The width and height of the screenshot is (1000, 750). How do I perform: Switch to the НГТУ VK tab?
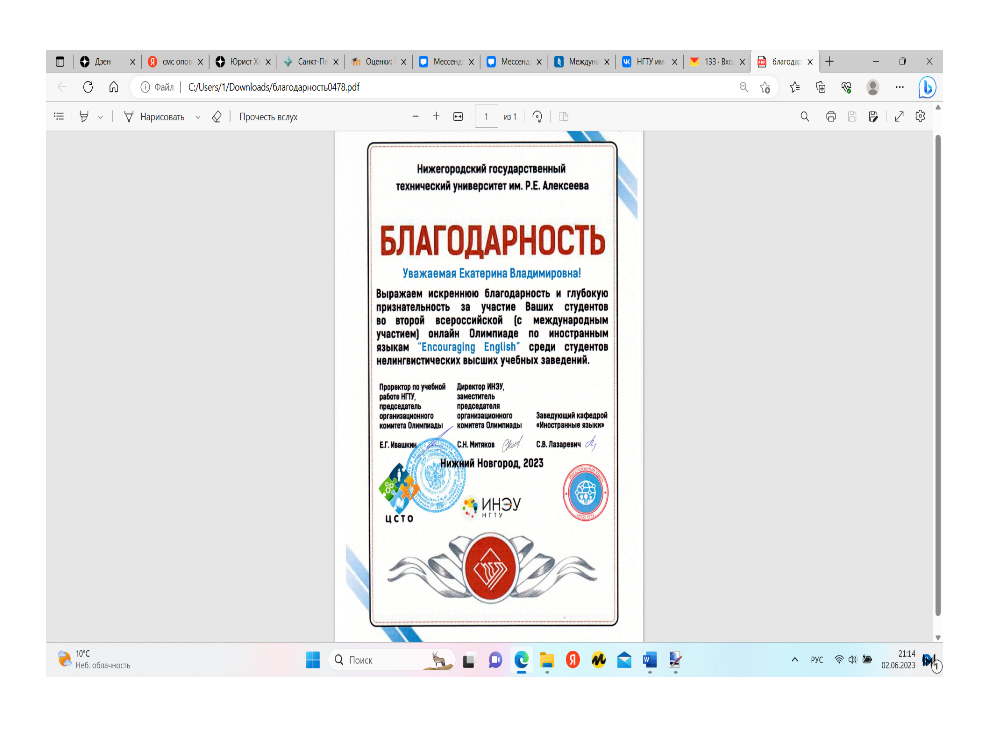tap(645, 61)
